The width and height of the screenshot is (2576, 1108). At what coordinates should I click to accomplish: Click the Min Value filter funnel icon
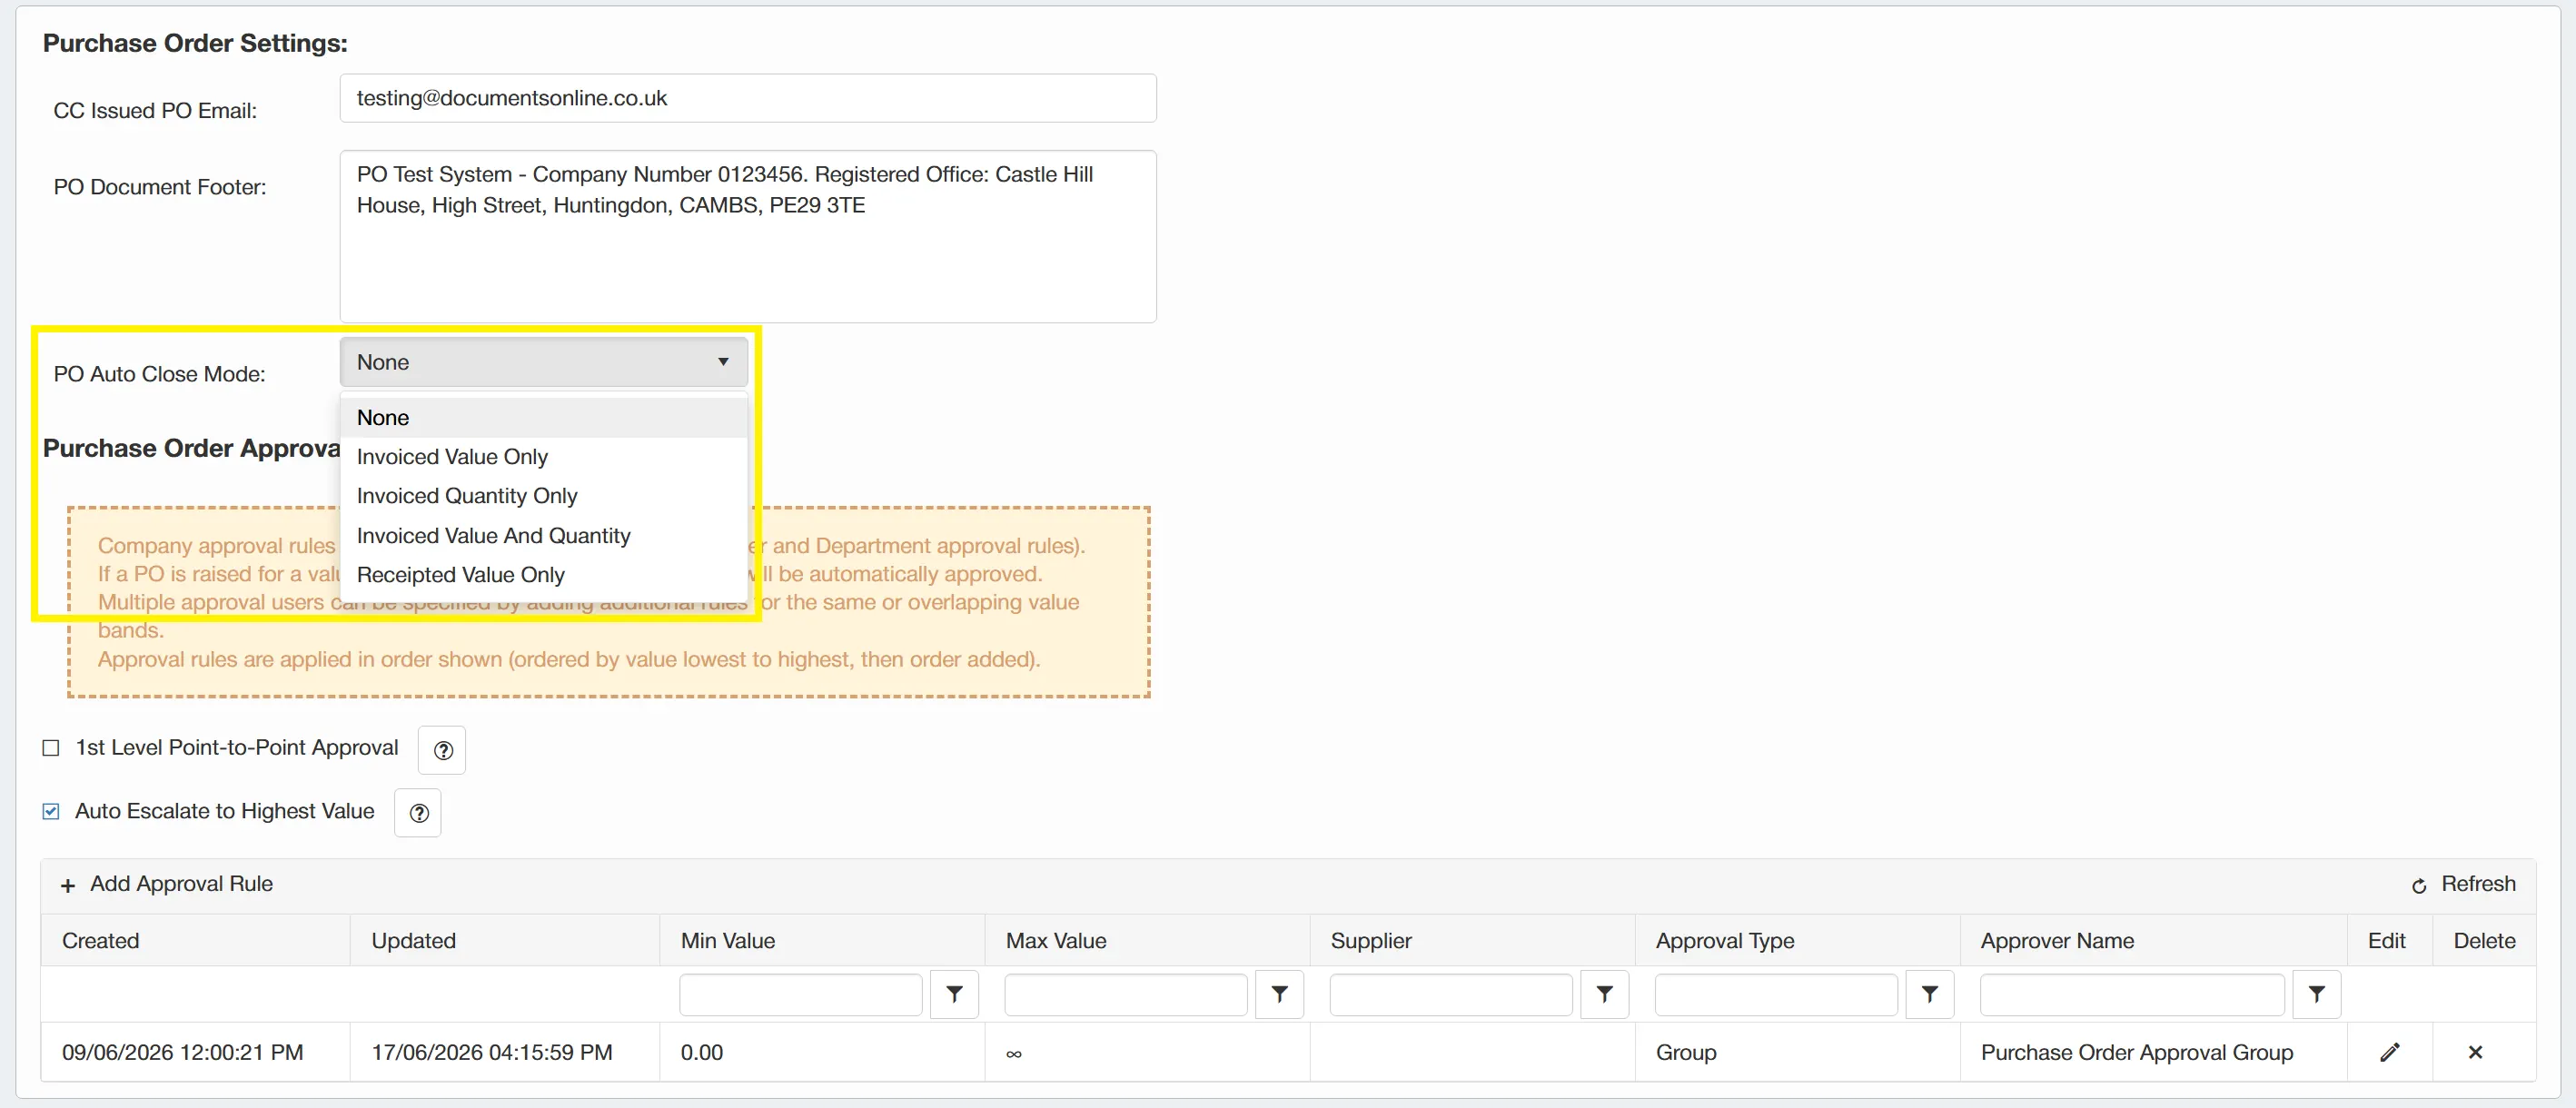click(x=954, y=994)
